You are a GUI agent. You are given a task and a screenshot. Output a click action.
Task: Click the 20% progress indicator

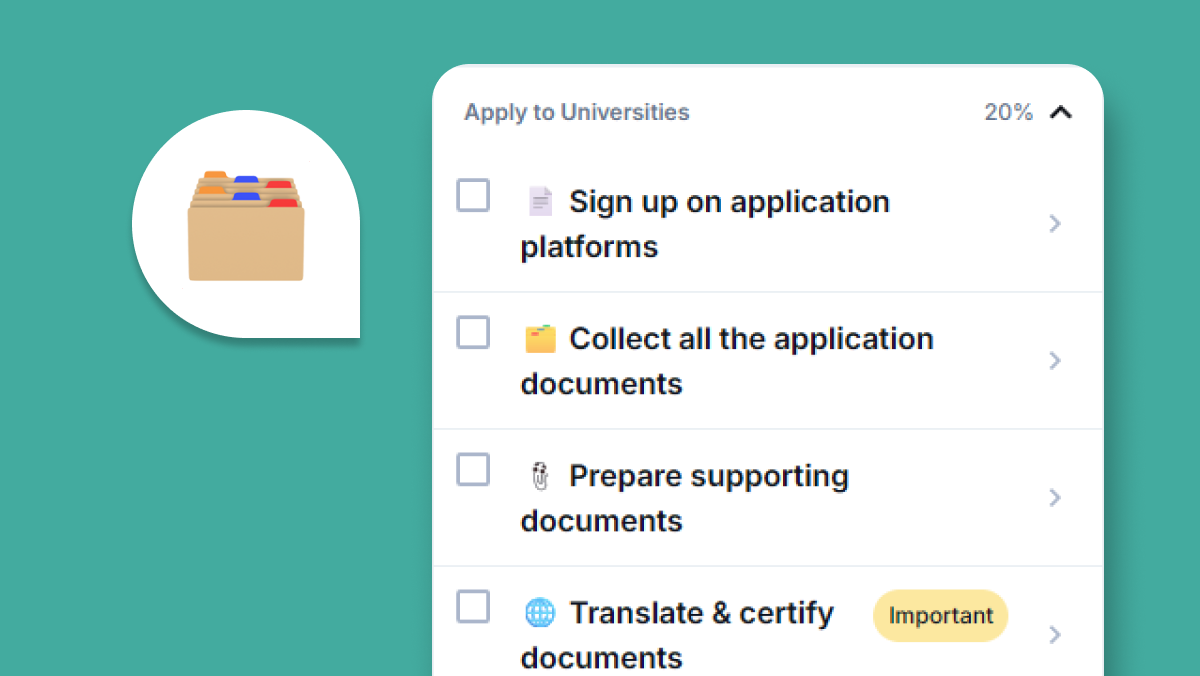click(x=1008, y=113)
